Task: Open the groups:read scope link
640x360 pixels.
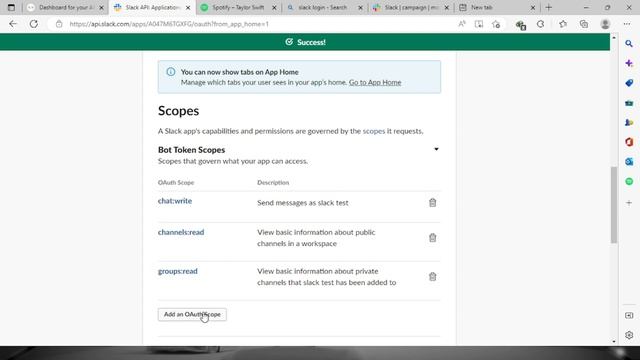Action: (x=178, y=271)
